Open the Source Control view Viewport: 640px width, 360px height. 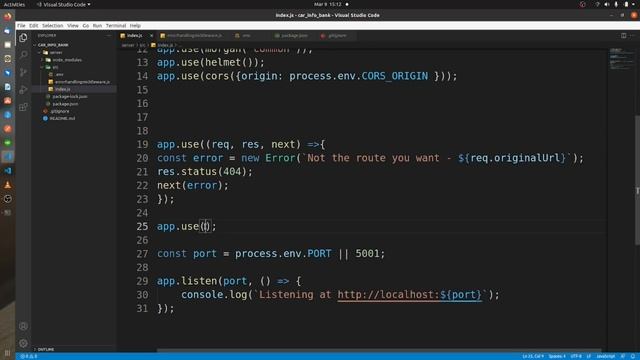[x=23, y=72]
